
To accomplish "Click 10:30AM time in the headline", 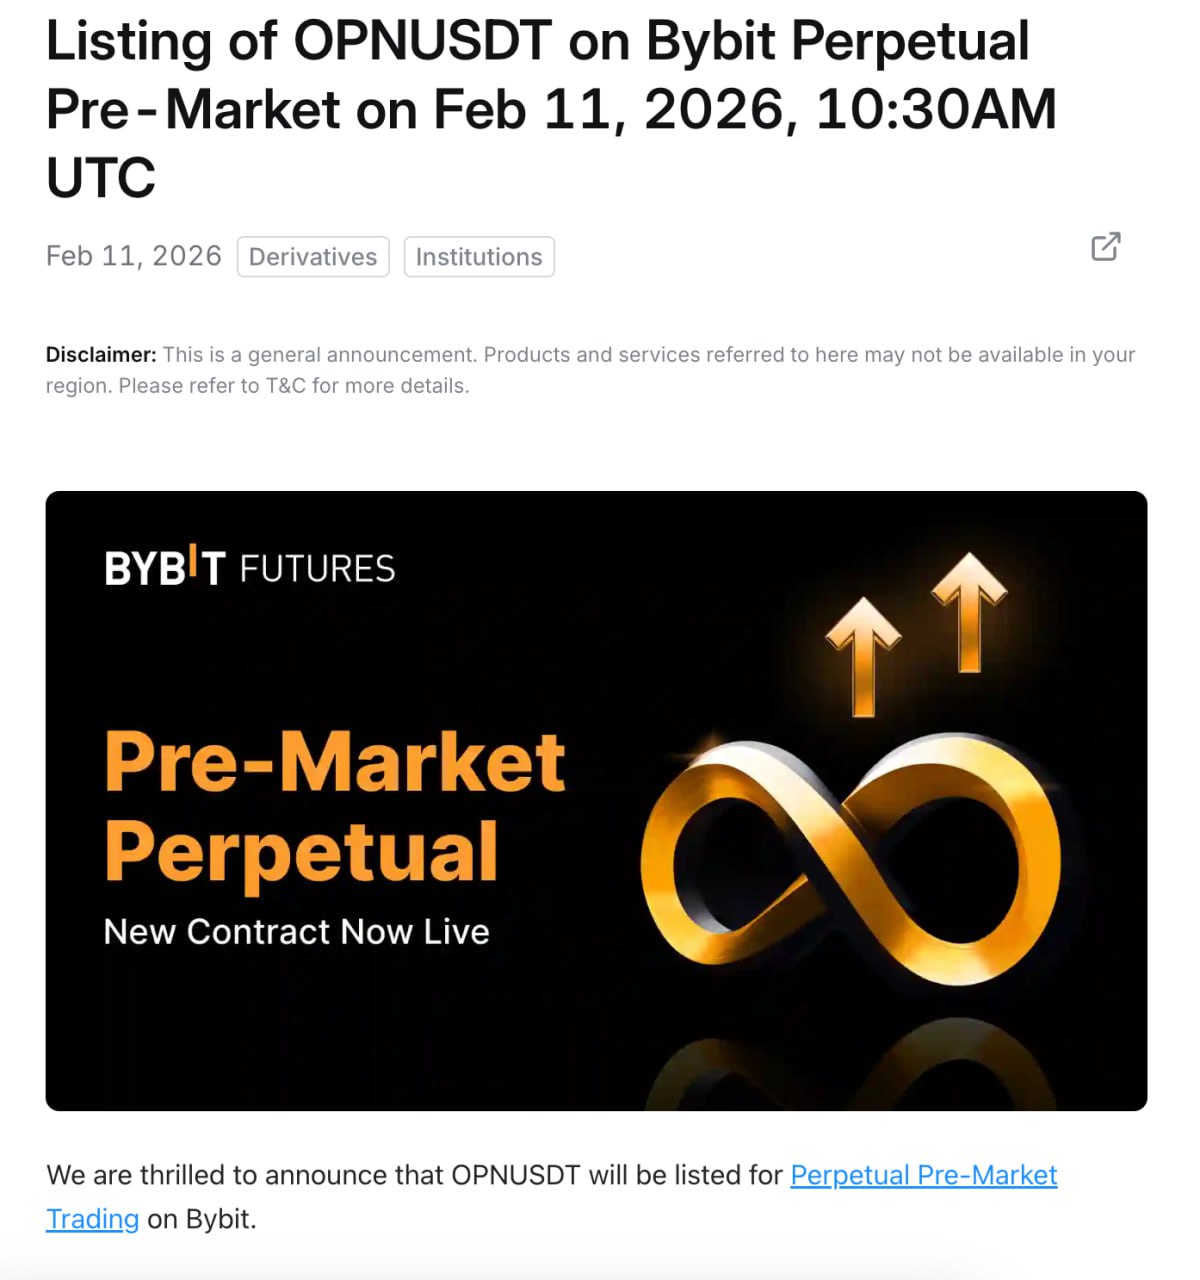I will click(x=936, y=110).
